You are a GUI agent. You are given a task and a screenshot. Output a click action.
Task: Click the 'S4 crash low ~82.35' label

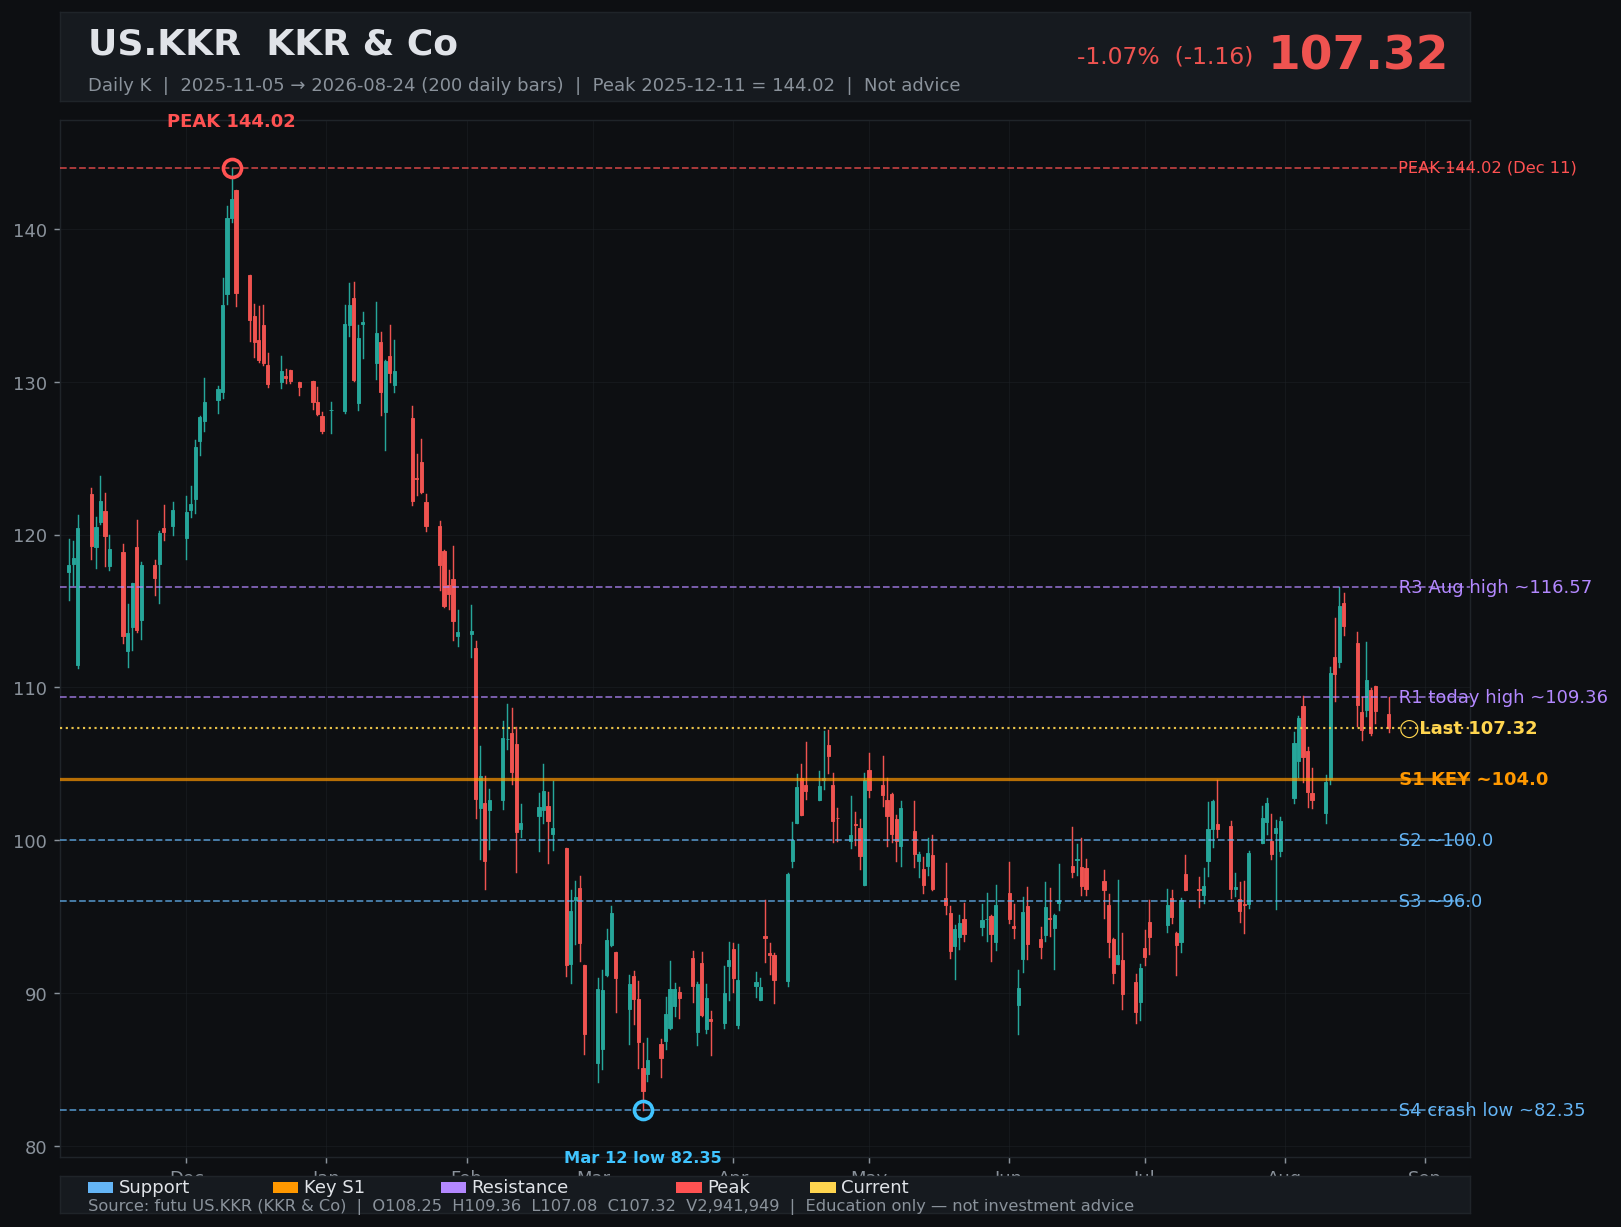pyautogui.click(x=1491, y=1110)
